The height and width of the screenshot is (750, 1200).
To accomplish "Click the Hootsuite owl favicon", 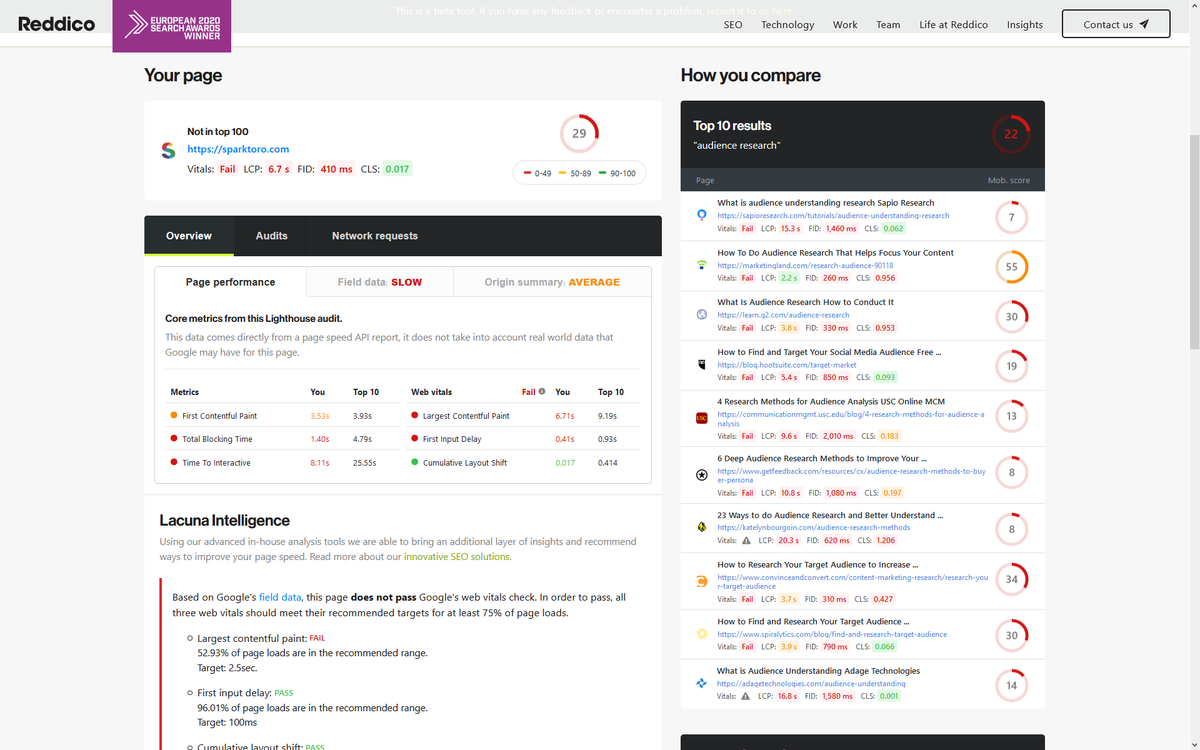I will [702, 364].
